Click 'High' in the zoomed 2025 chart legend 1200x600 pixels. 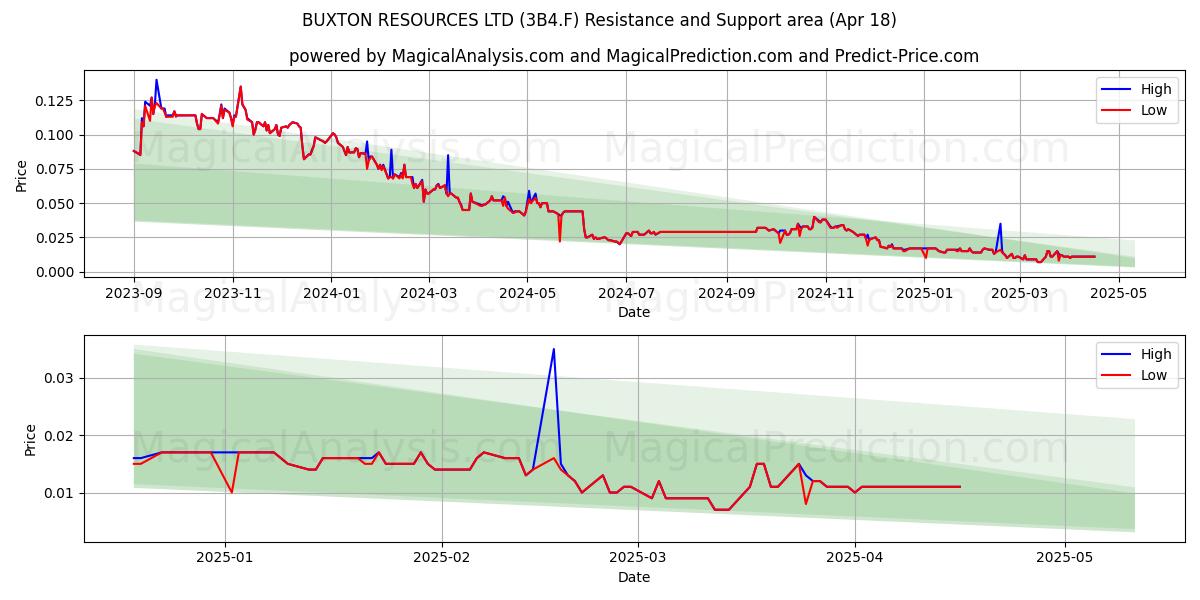(x=1156, y=355)
